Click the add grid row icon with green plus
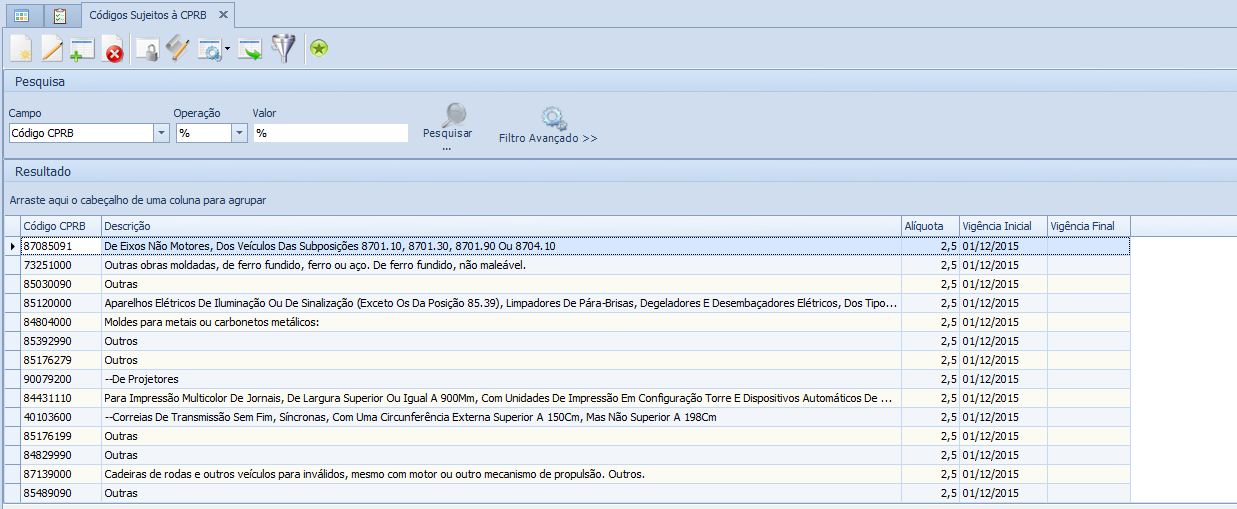Screen dimensions: 1237x509 (82, 49)
